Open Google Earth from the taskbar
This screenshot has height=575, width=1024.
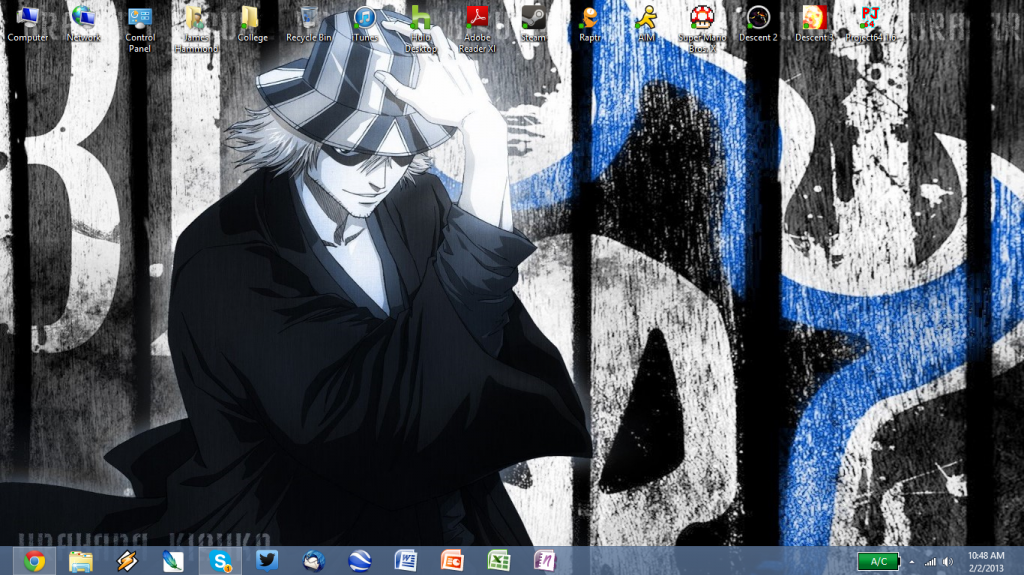tap(360, 561)
